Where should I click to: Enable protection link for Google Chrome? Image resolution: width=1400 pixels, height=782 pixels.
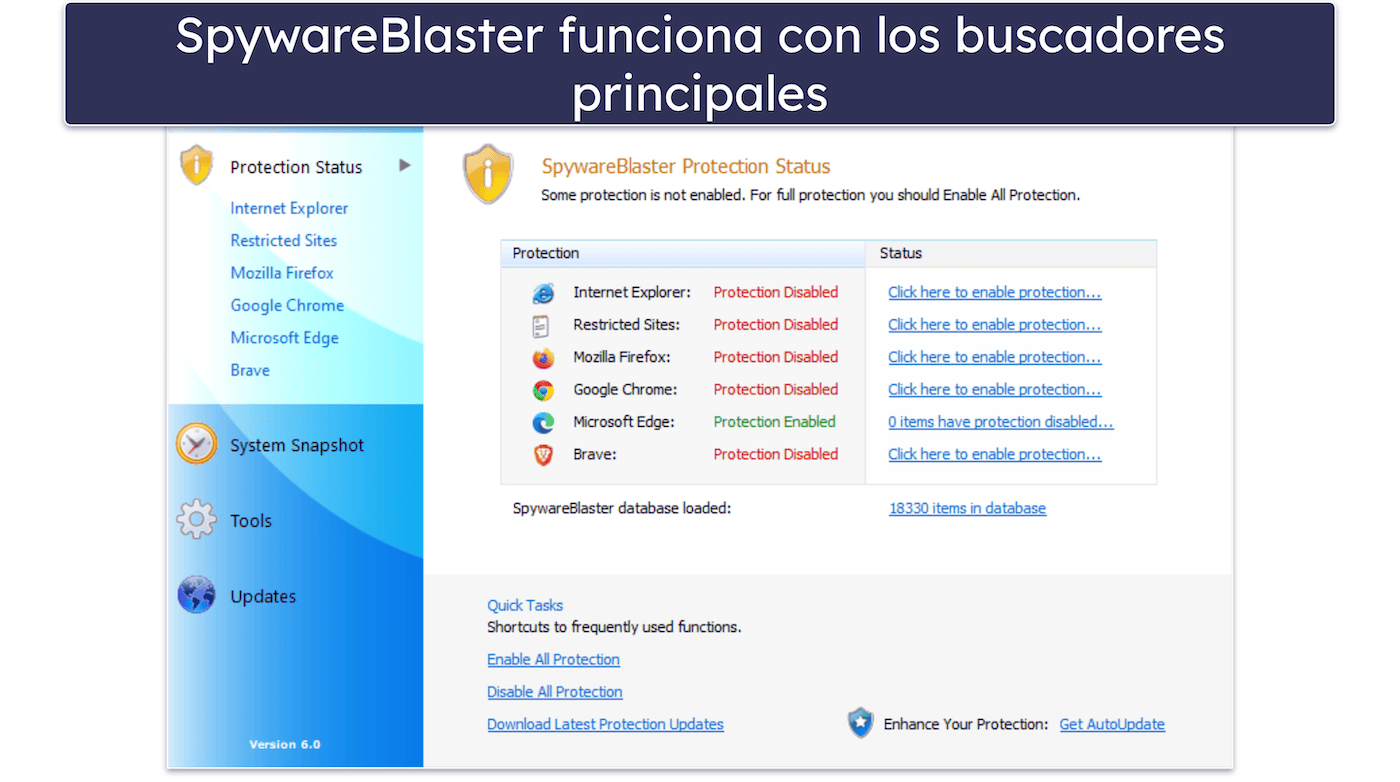pyautogui.click(x=995, y=389)
